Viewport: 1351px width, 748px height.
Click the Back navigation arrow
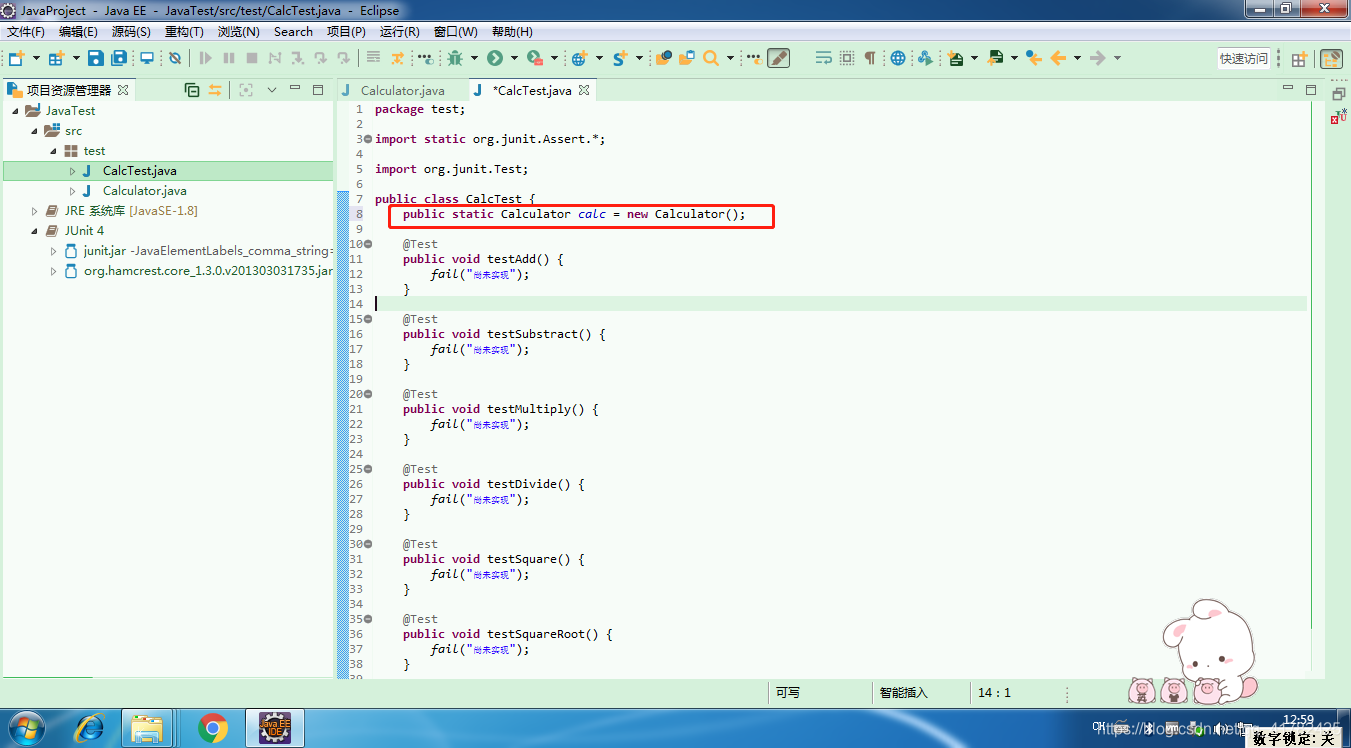(1058, 58)
